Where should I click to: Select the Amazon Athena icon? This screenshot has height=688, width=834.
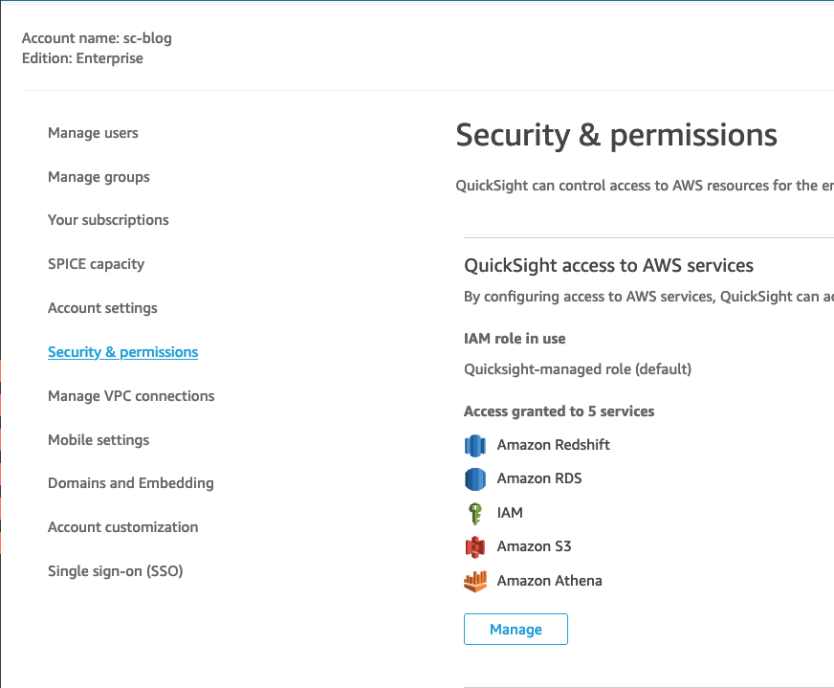pyautogui.click(x=475, y=580)
